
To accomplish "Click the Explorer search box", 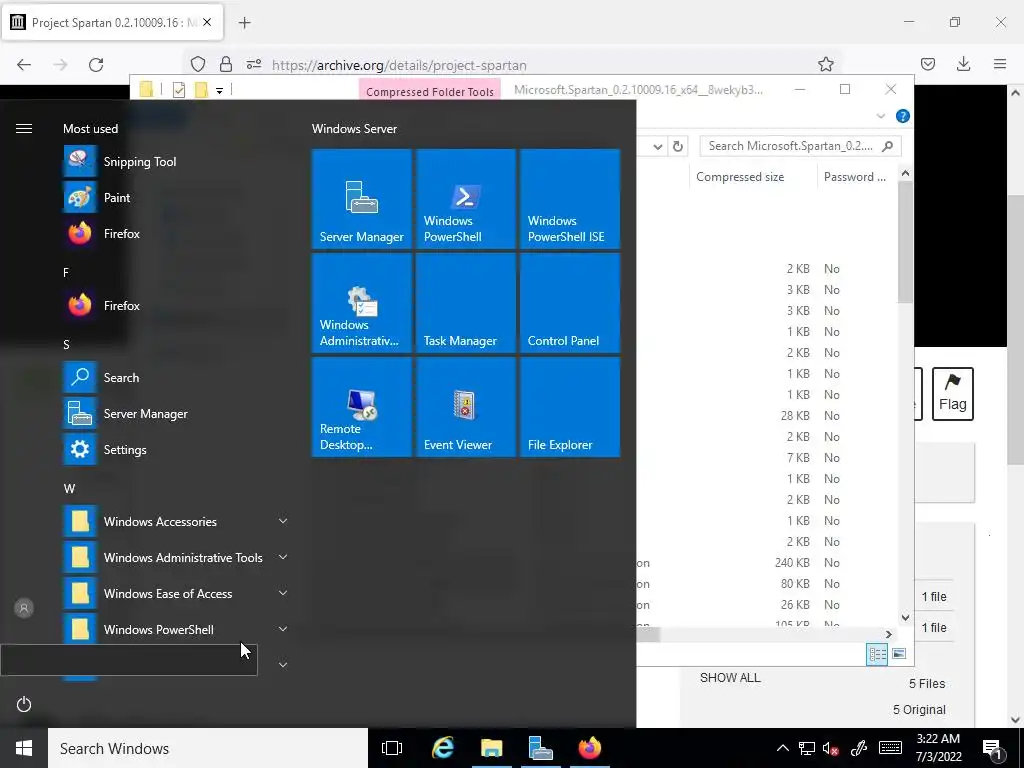I will click(800, 146).
